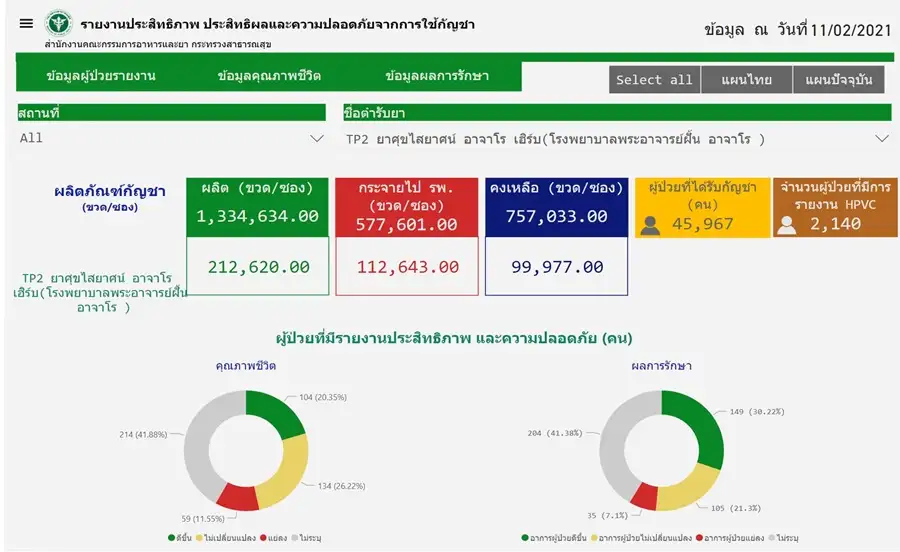Switch to the ข้อมูลผู้ป่วยรายงาน tab
The image size is (900, 552).
[101, 76]
